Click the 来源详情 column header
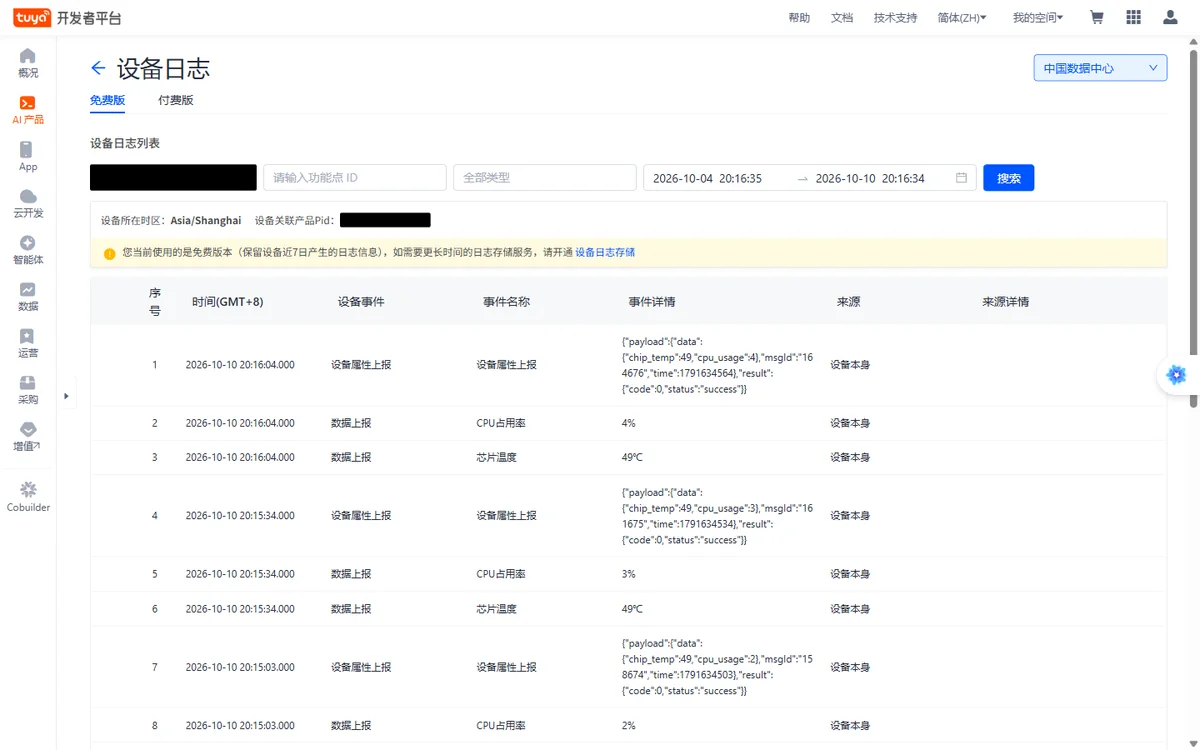The height and width of the screenshot is (750, 1200). (1005, 302)
